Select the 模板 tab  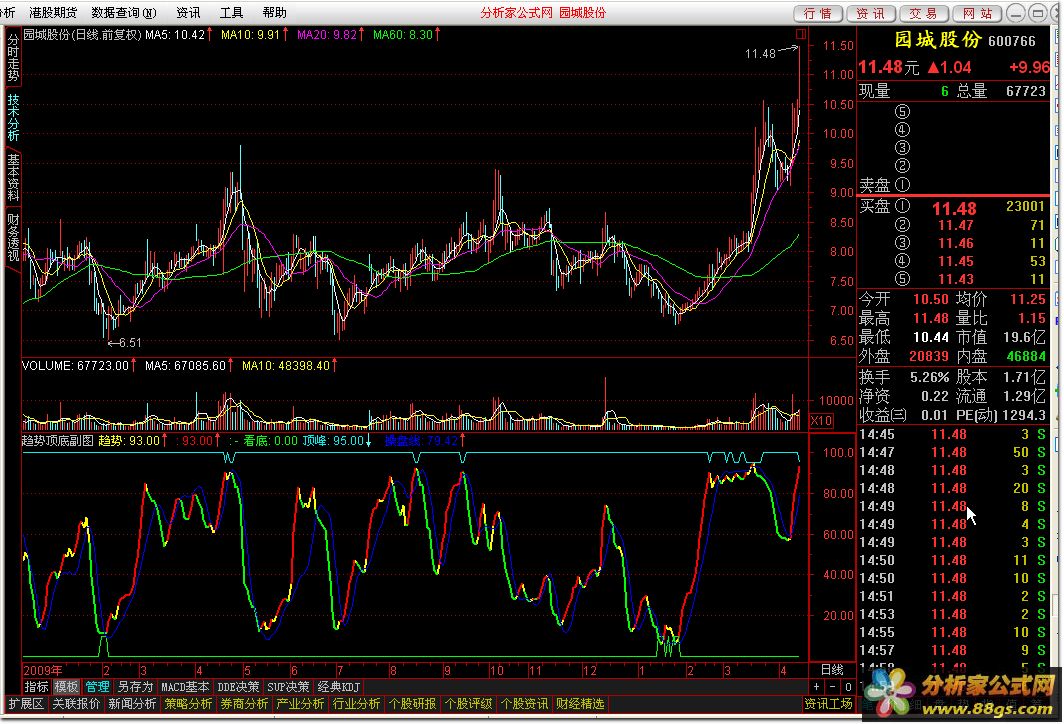click(66, 687)
